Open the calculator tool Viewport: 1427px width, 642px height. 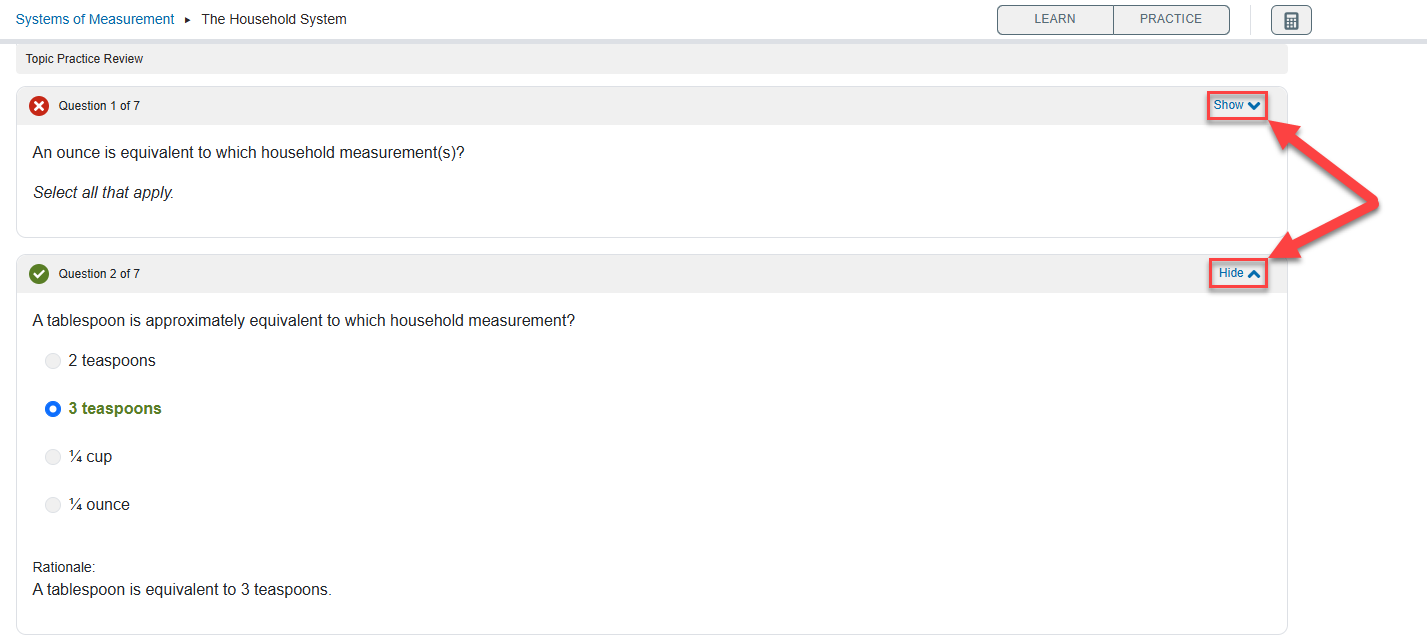coord(1291,21)
